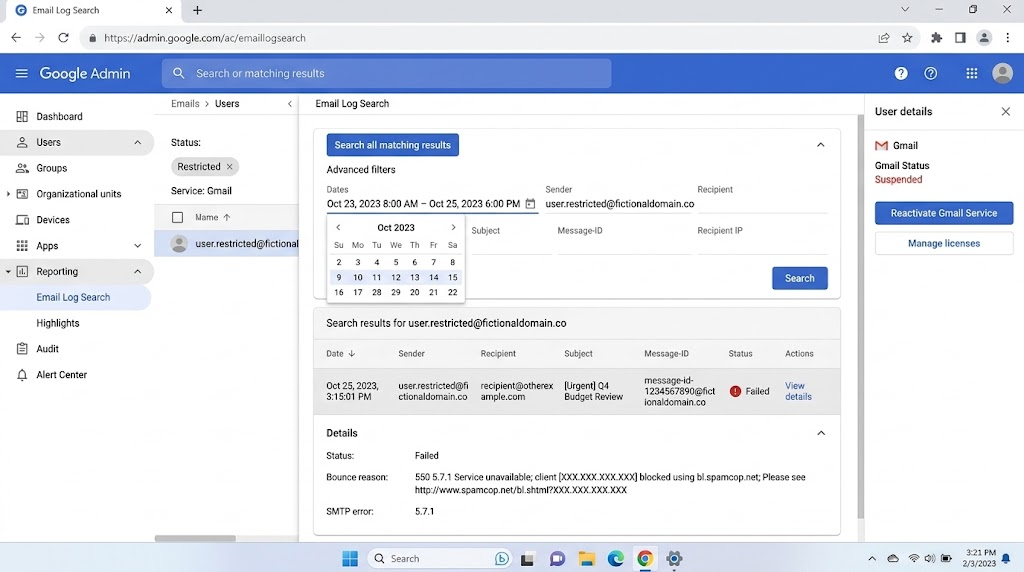This screenshot has width=1024, height=572.
Task: Click Reactivate Gmail Service
Action: (x=944, y=213)
